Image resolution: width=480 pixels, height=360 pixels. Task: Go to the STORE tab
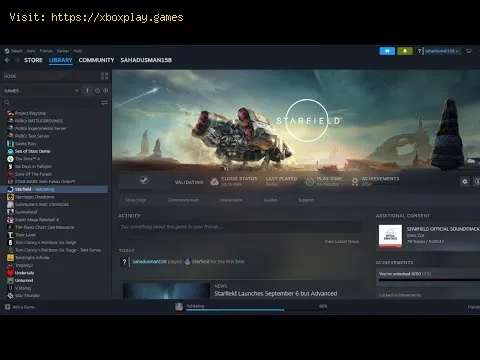[x=33, y=60]
